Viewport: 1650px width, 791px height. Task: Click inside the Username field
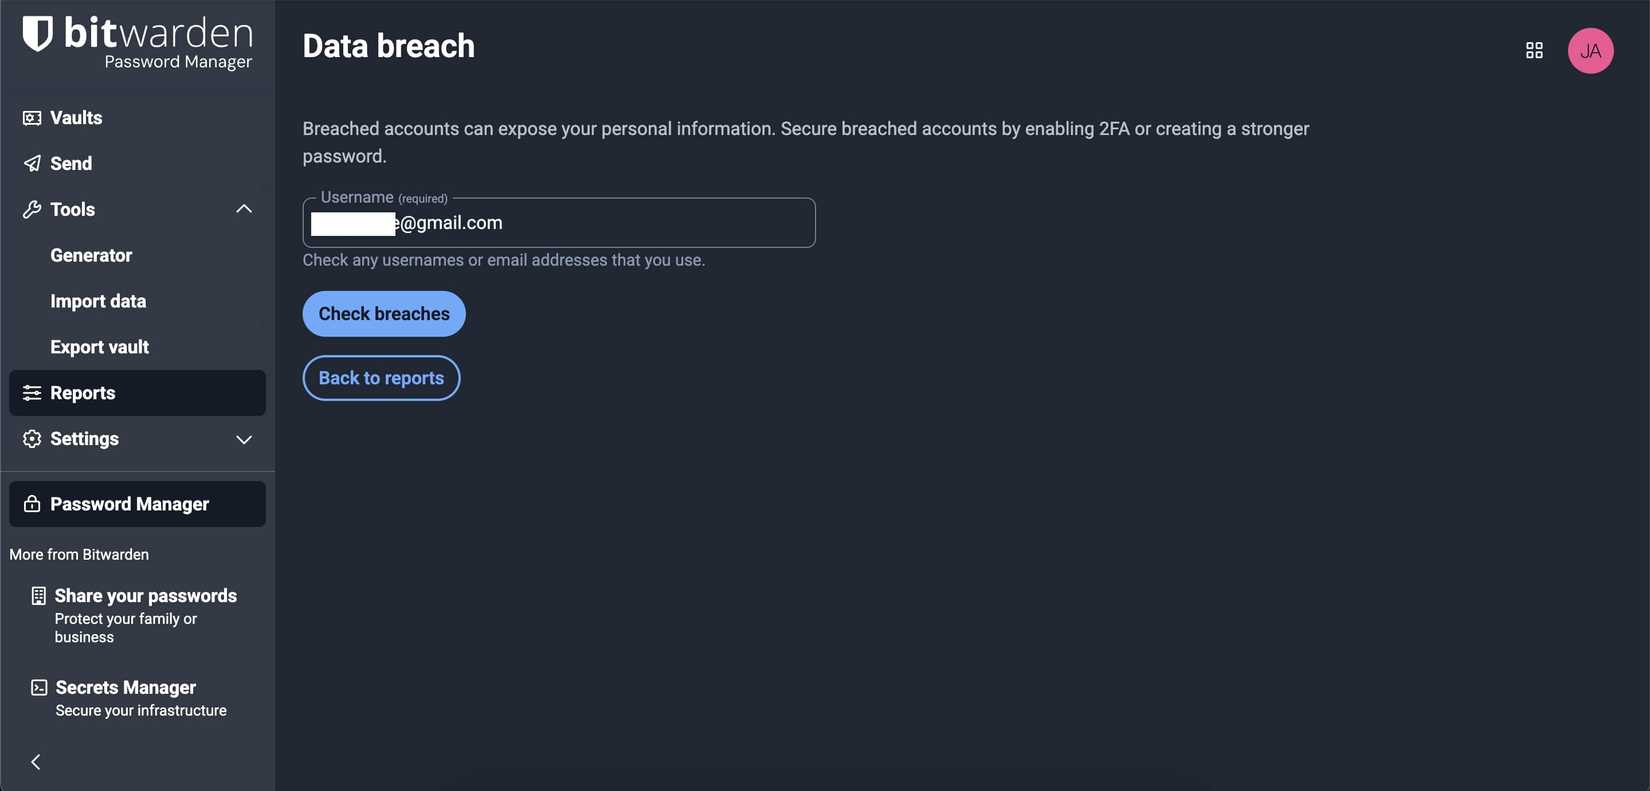559,222
